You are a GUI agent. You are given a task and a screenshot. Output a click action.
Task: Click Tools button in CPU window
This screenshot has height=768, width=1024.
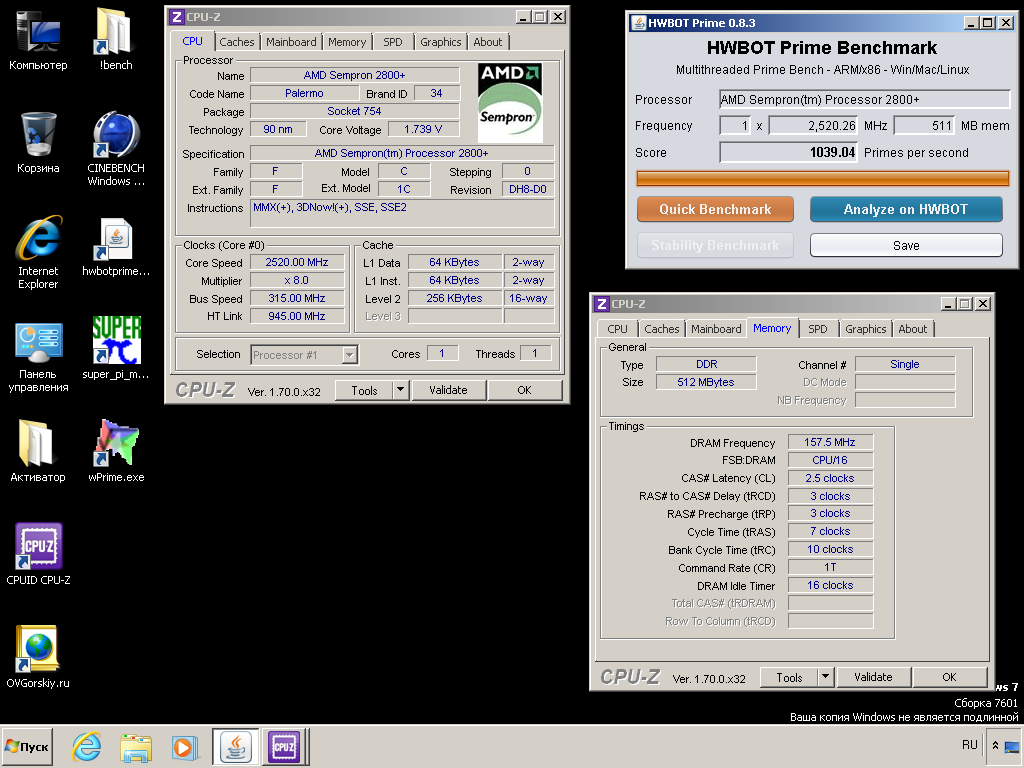[x=364, y=390]
